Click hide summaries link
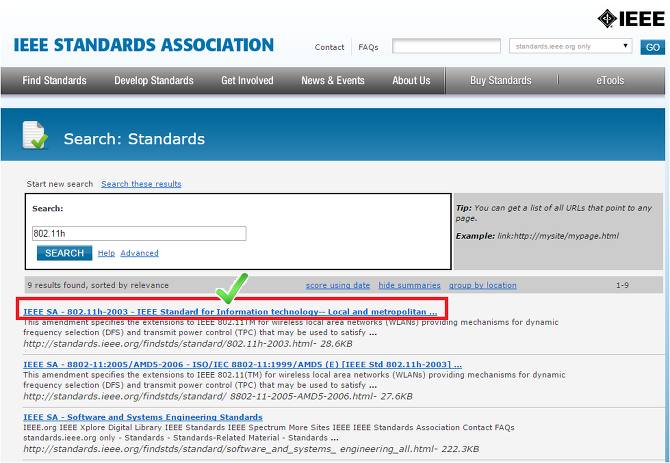This screenshot has height=463, width=670. [x=409, y=285]
